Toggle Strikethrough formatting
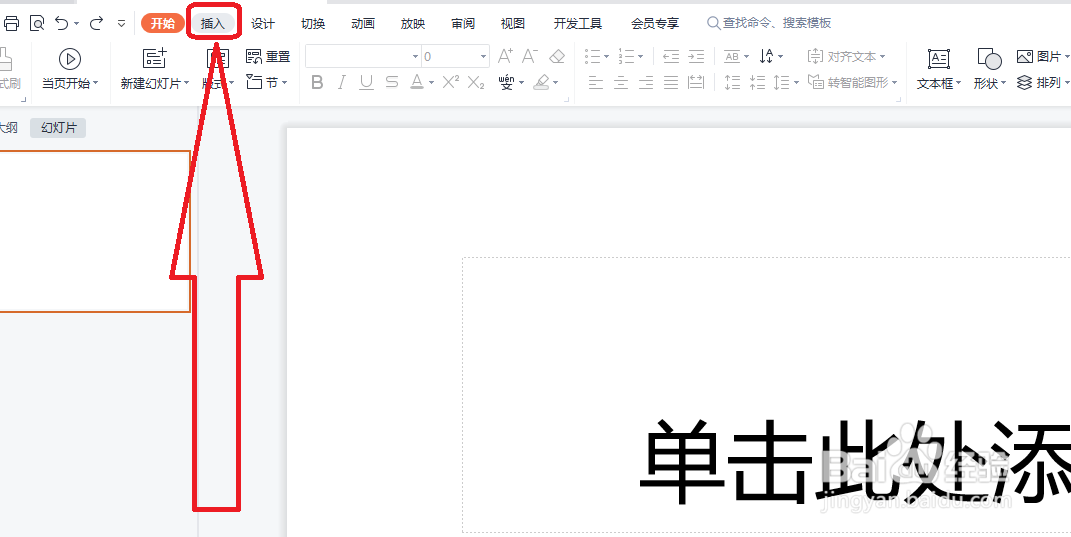This screenshot has height=537, width=1071. coord(391,83)
